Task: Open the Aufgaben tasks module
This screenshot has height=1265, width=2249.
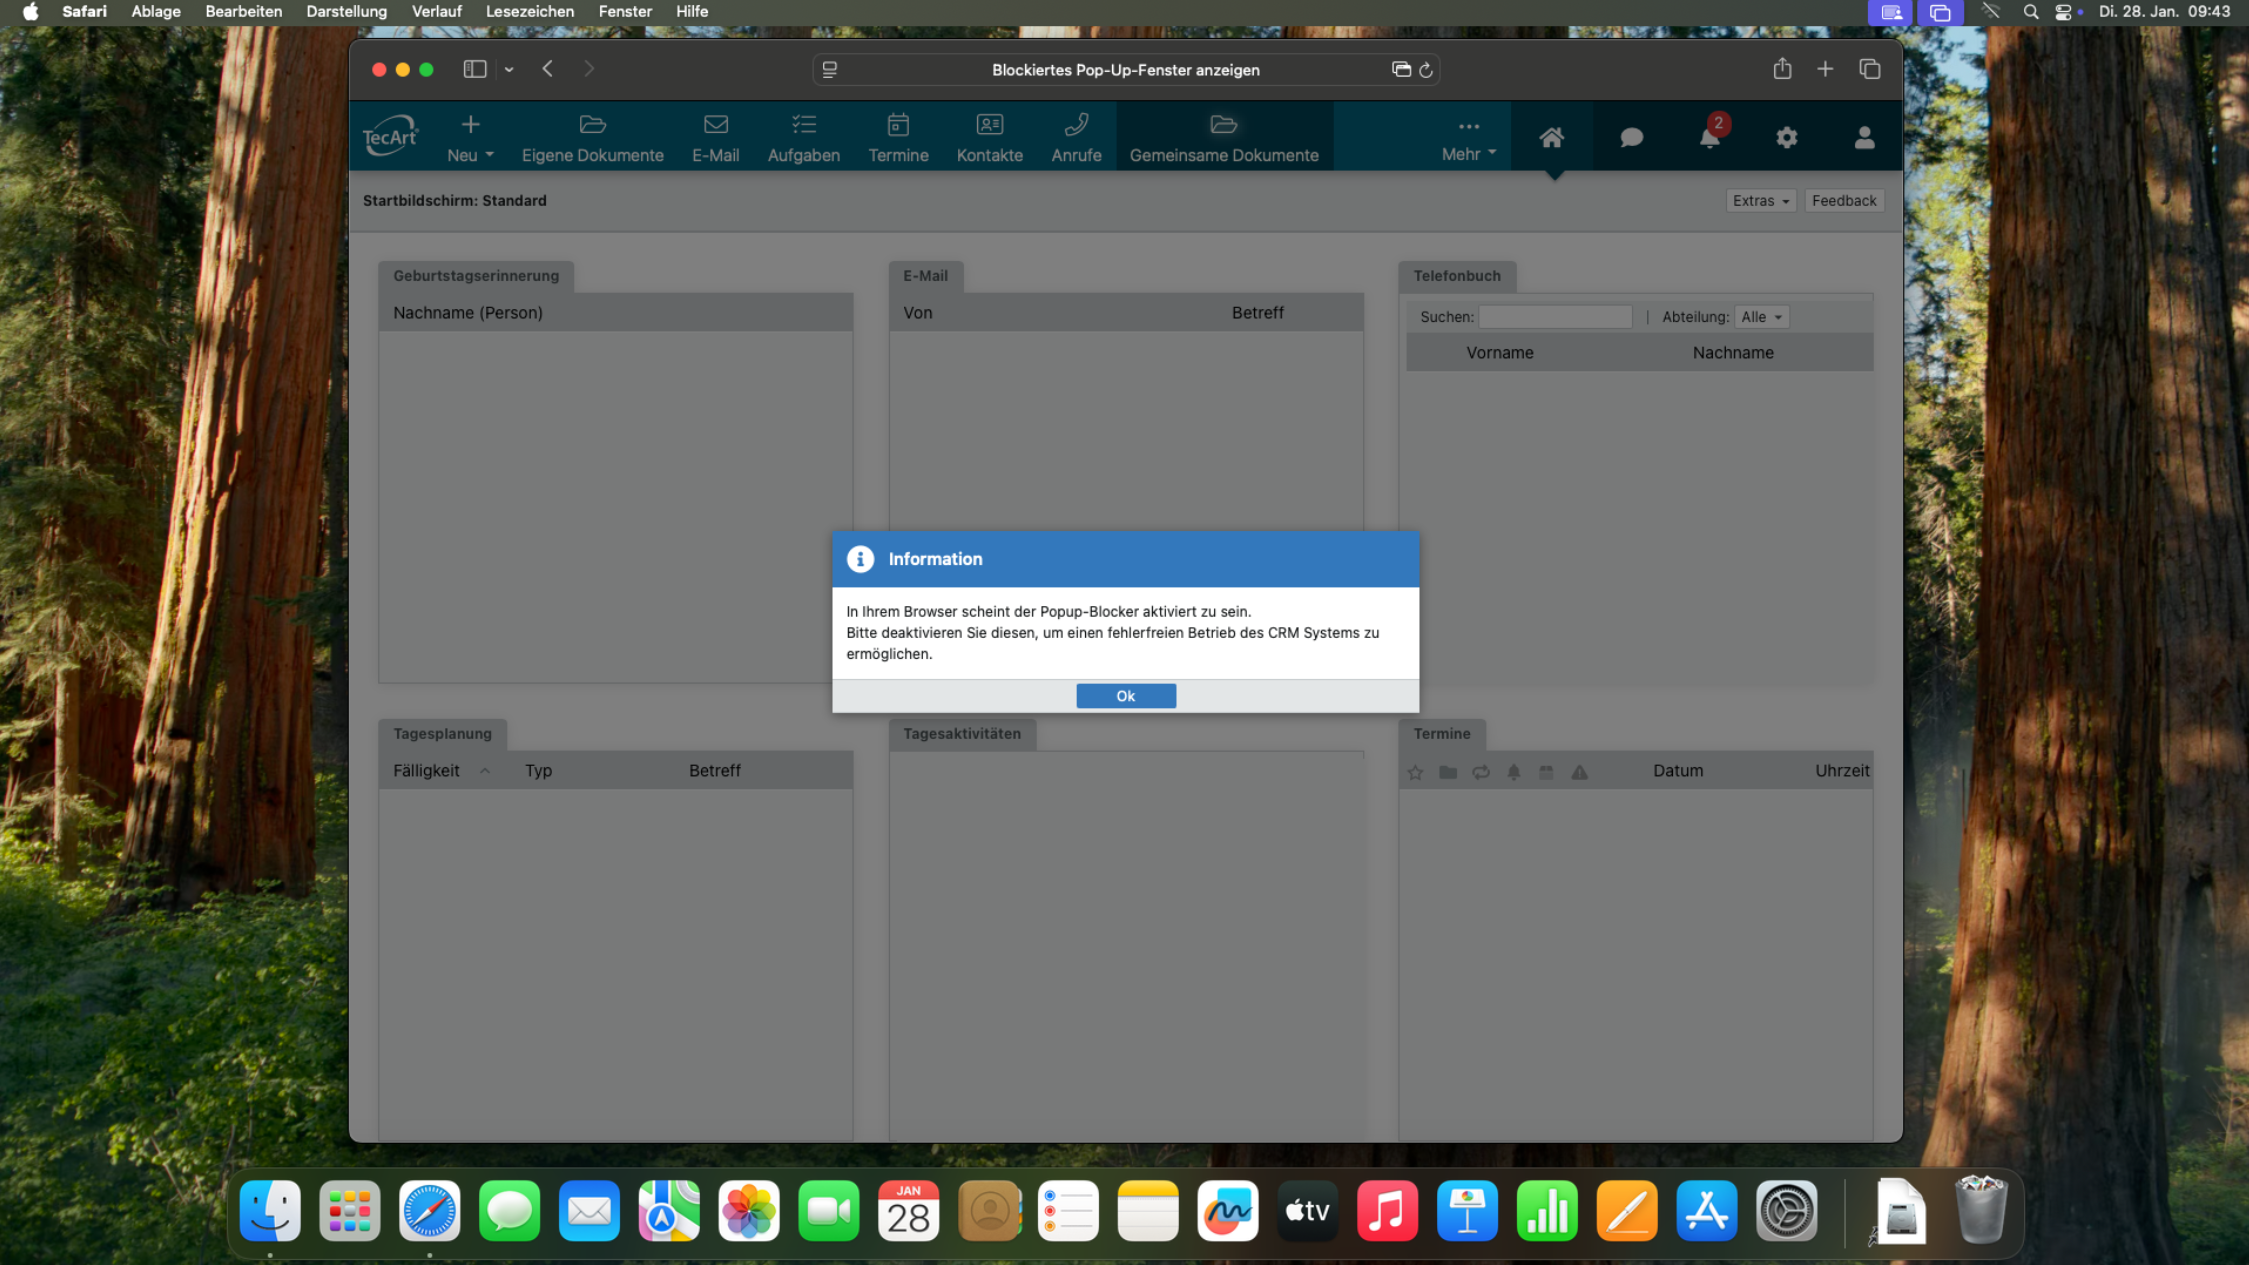Action: click(x=802, y=137)
